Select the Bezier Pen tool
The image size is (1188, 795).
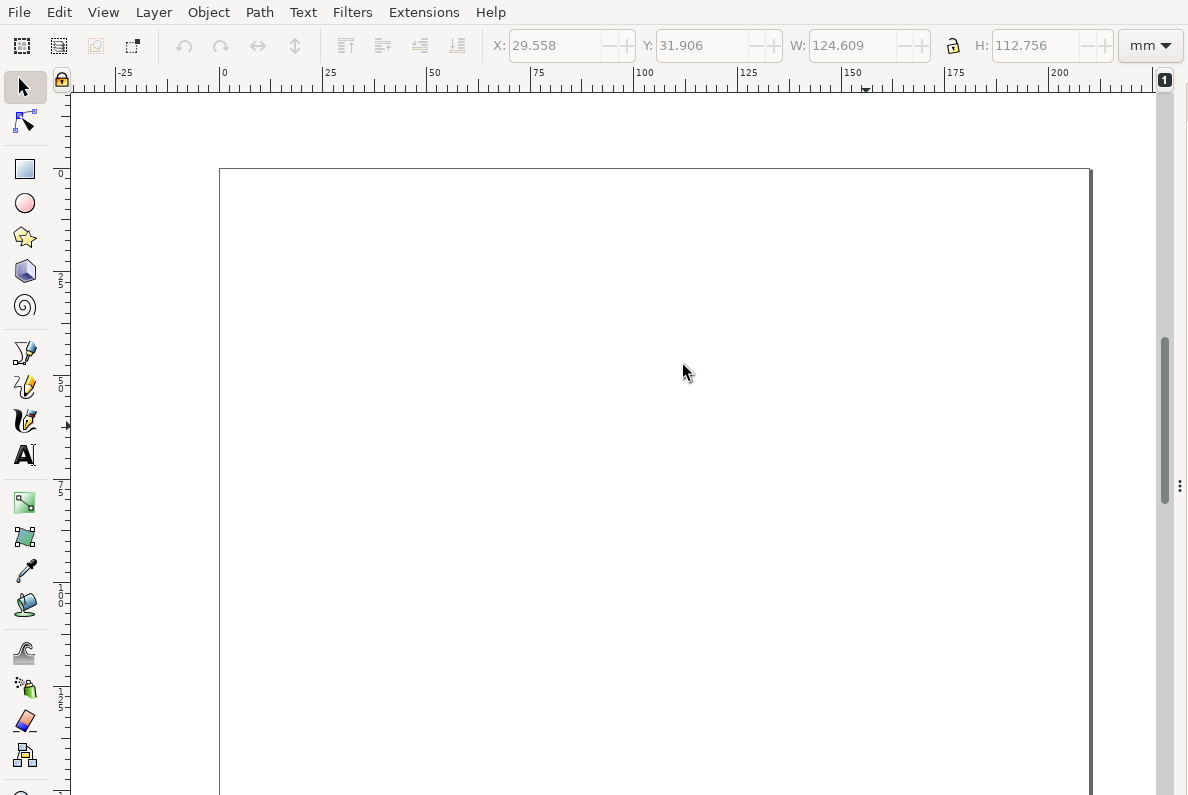24,352
